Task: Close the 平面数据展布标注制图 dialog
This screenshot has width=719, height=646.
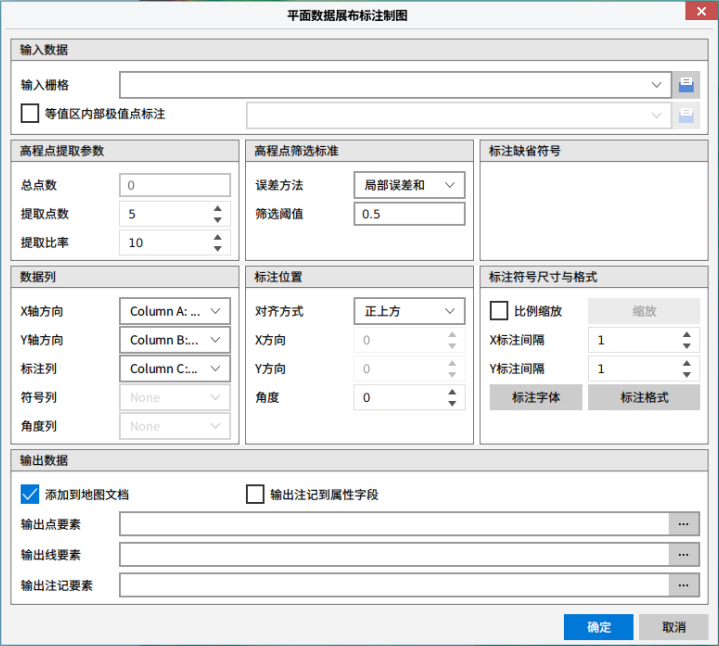Action: (699, 13)
